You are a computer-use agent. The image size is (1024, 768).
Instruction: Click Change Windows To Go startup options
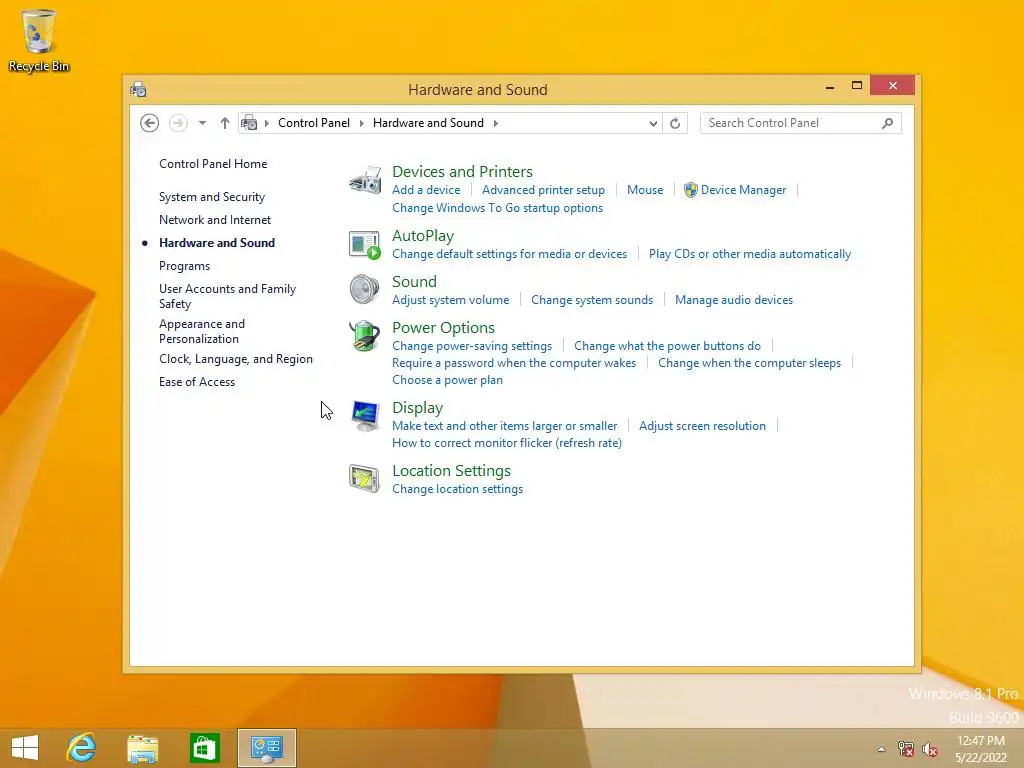point(497,208)
